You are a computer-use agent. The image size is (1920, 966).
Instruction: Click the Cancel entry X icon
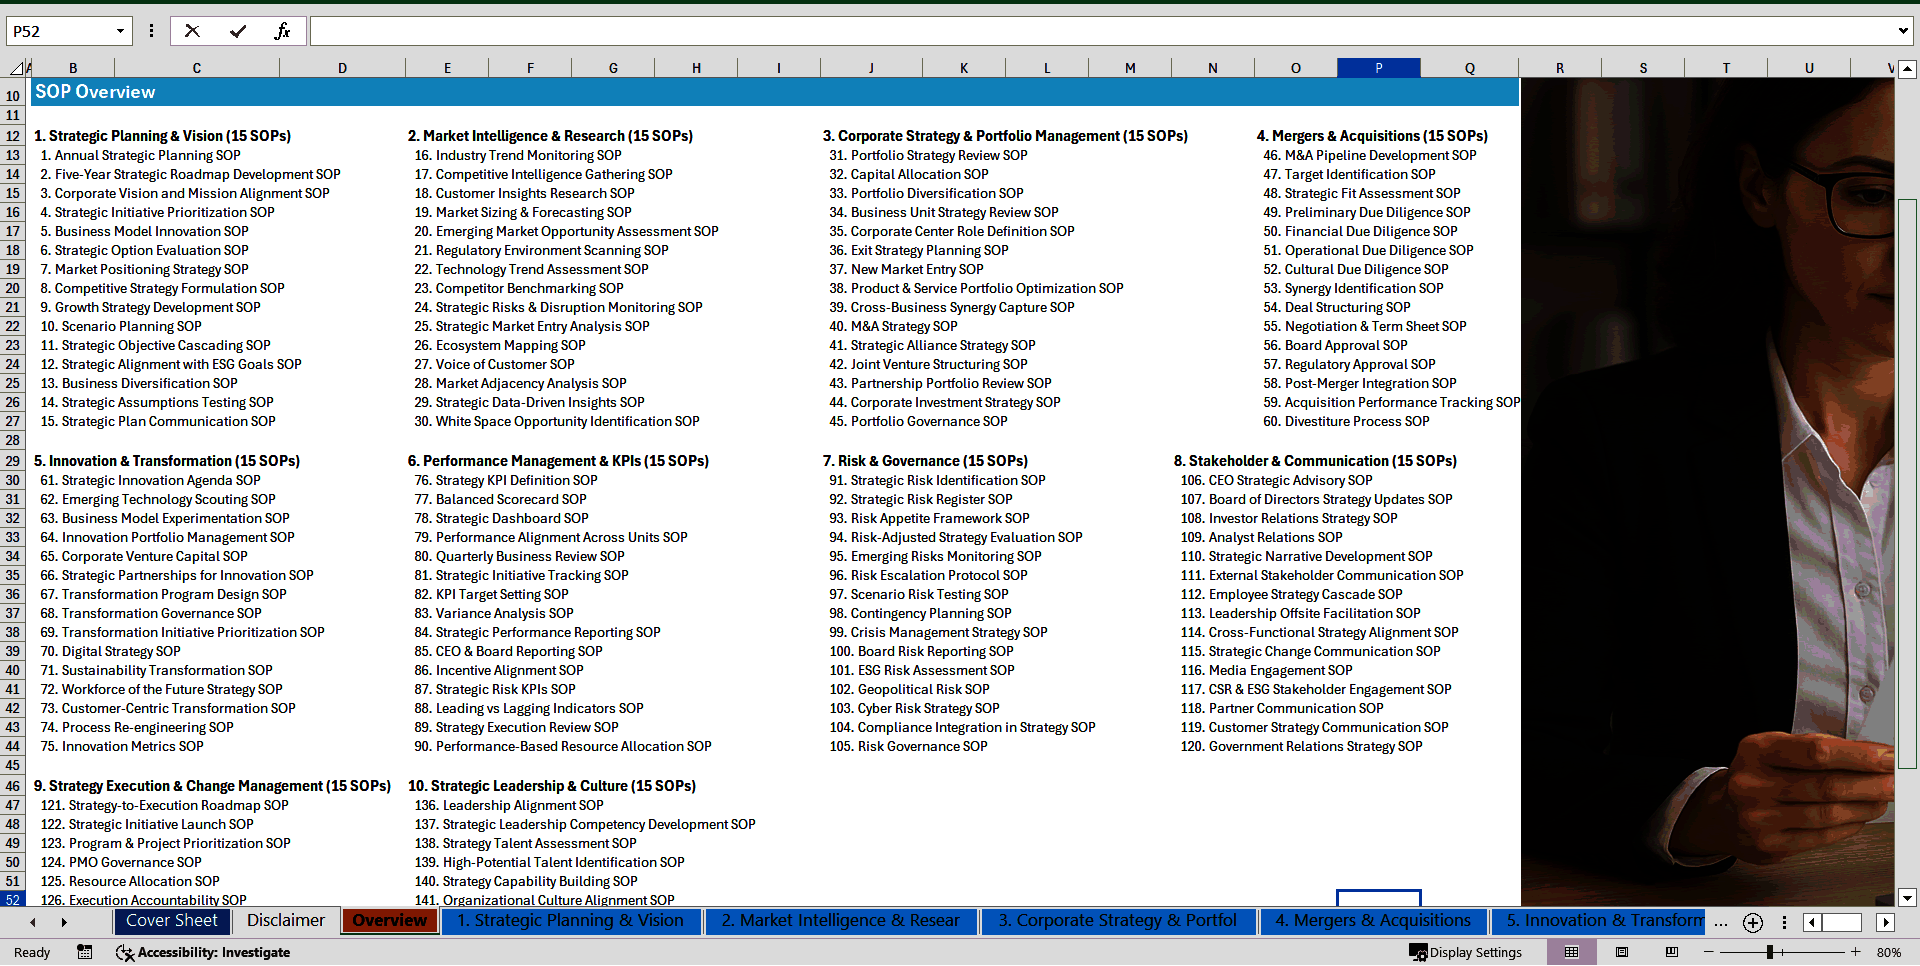[192, 31]
